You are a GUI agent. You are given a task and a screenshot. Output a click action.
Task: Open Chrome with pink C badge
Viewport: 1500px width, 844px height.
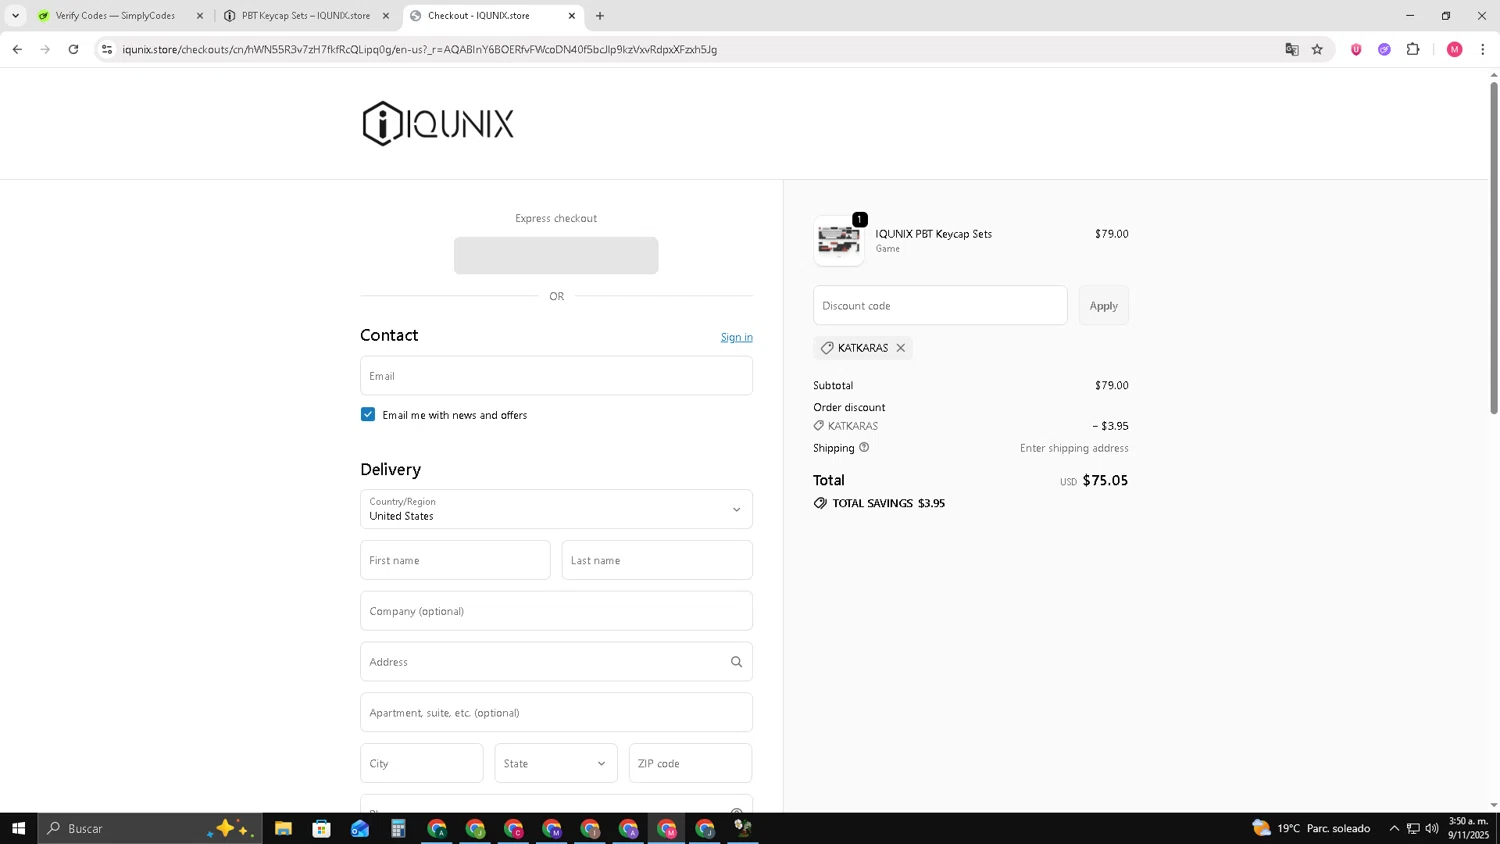(x=513, y=828)
